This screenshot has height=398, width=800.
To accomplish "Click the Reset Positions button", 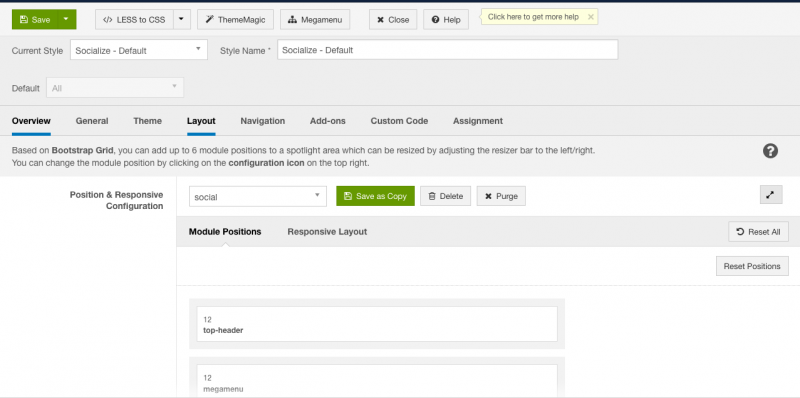I will click(752, 266).
